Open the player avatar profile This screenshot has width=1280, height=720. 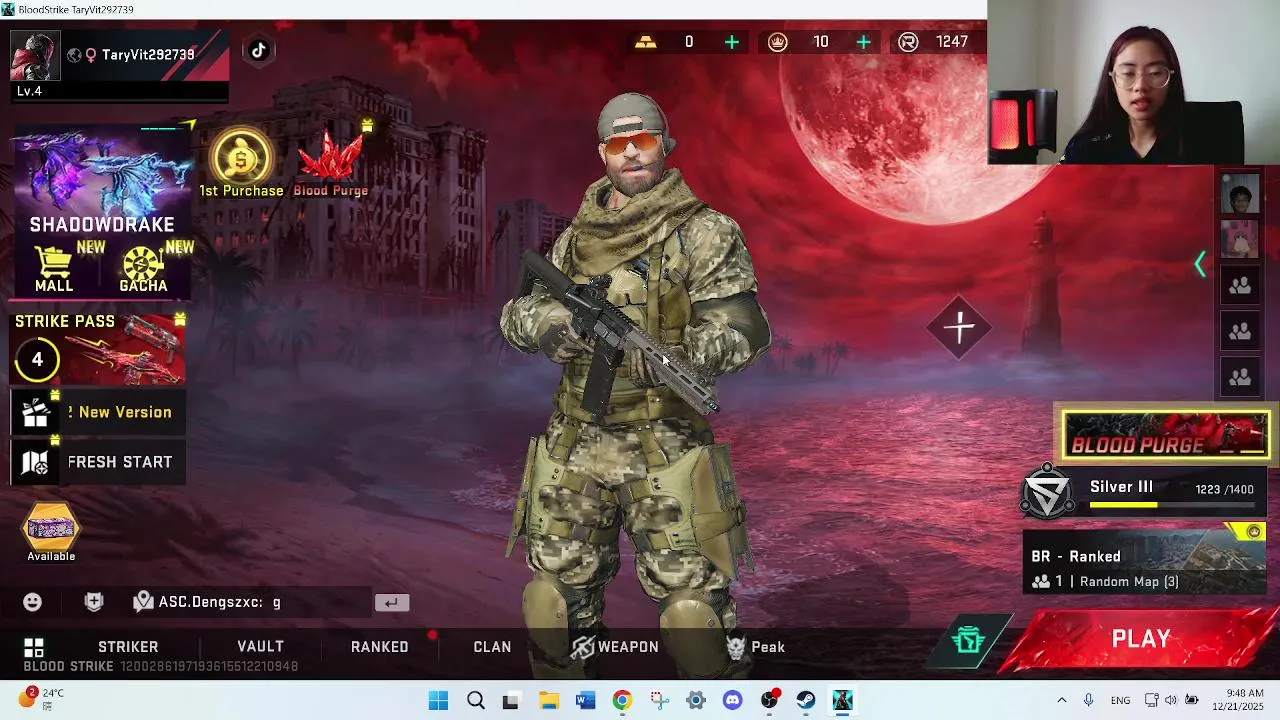point(35,55)
